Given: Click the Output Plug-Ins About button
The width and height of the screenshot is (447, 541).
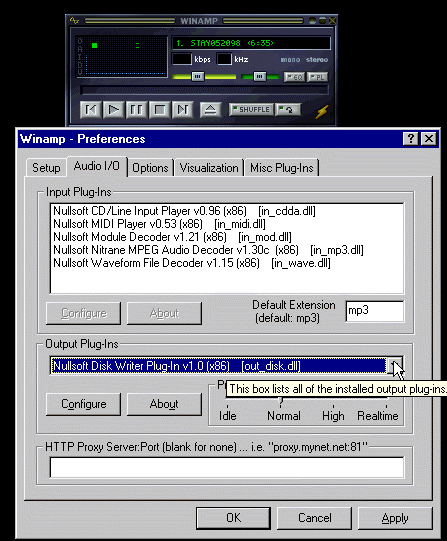Looking at the screenshot, I should point(165,404).
